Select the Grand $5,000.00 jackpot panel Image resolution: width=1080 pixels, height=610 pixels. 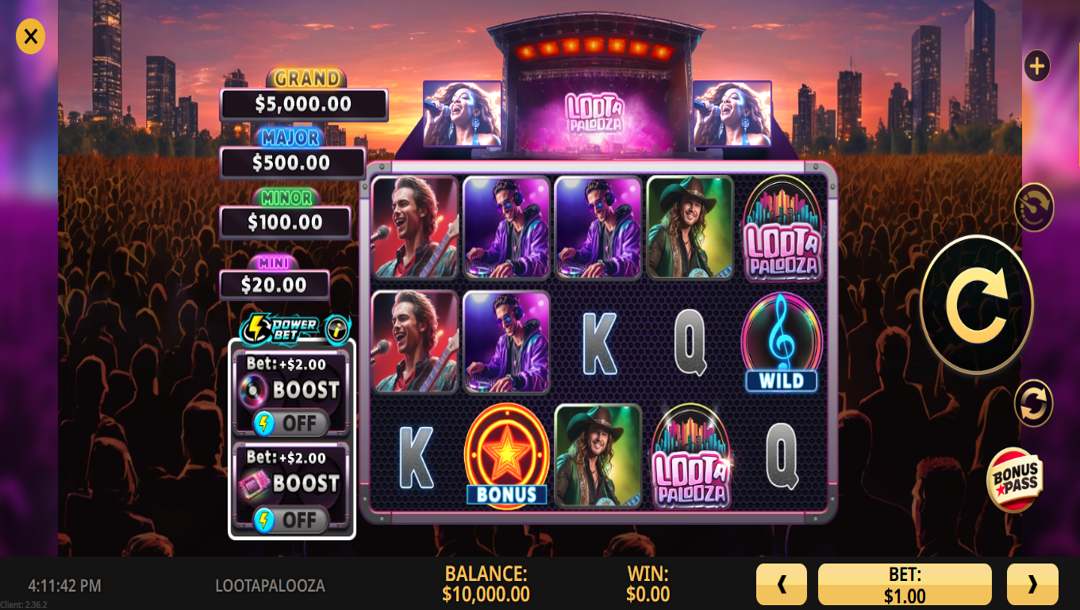coord(304,96)
